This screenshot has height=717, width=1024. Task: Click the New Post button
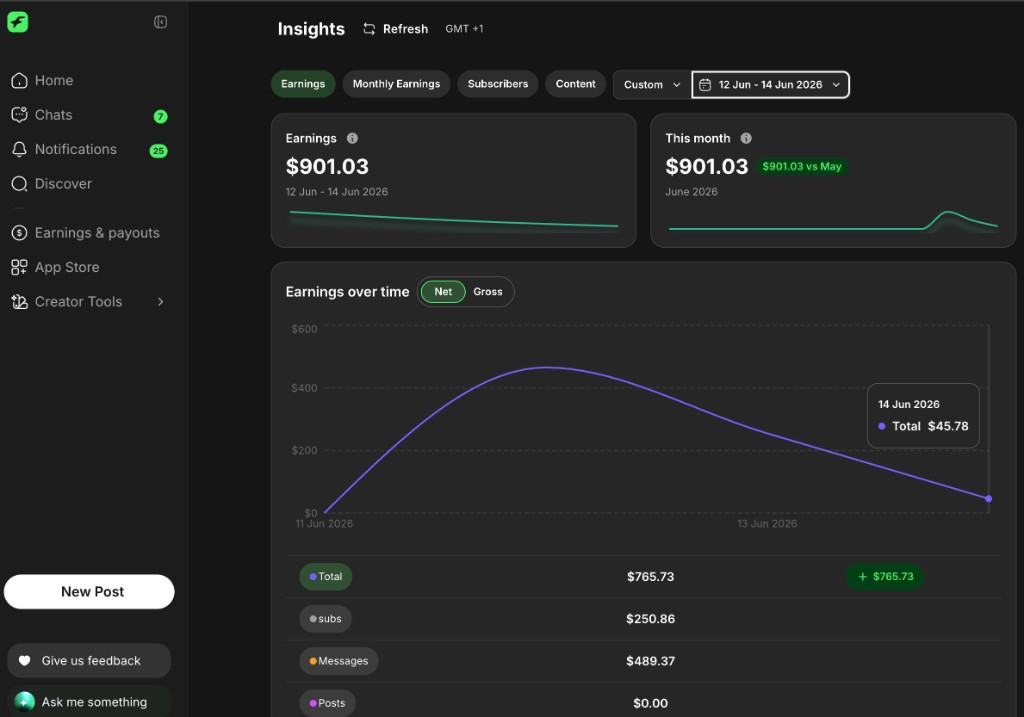[89, 592]
